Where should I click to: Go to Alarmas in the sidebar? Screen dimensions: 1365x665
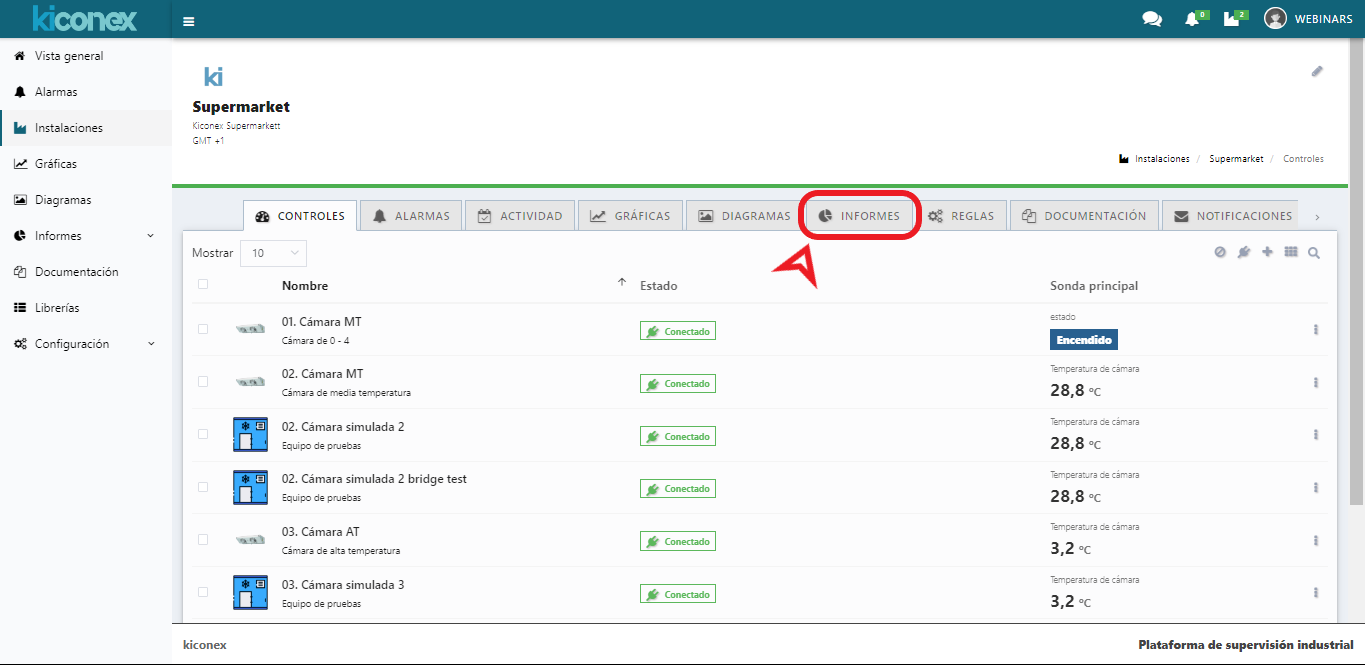pyautogui.click(x=56, y=92)
